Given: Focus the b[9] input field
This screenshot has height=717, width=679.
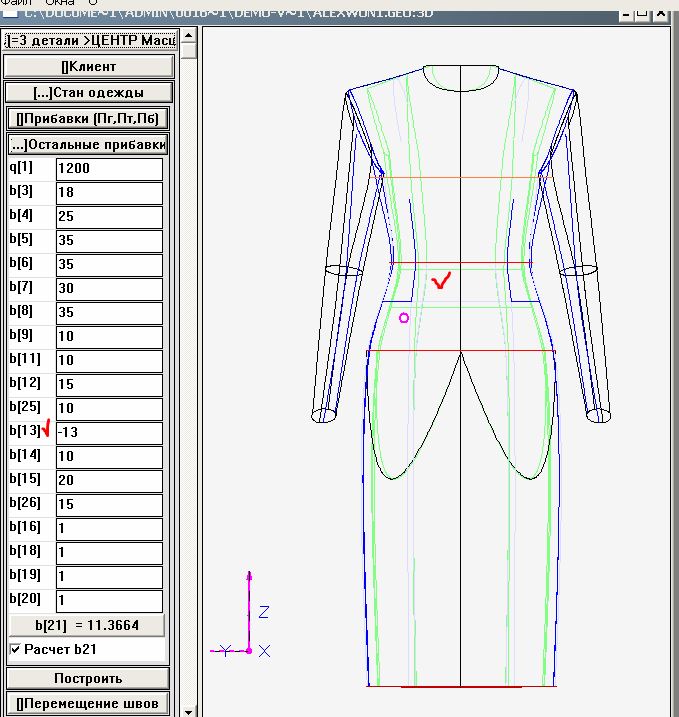Looking at the screenshot, I should tap(109, 337).
